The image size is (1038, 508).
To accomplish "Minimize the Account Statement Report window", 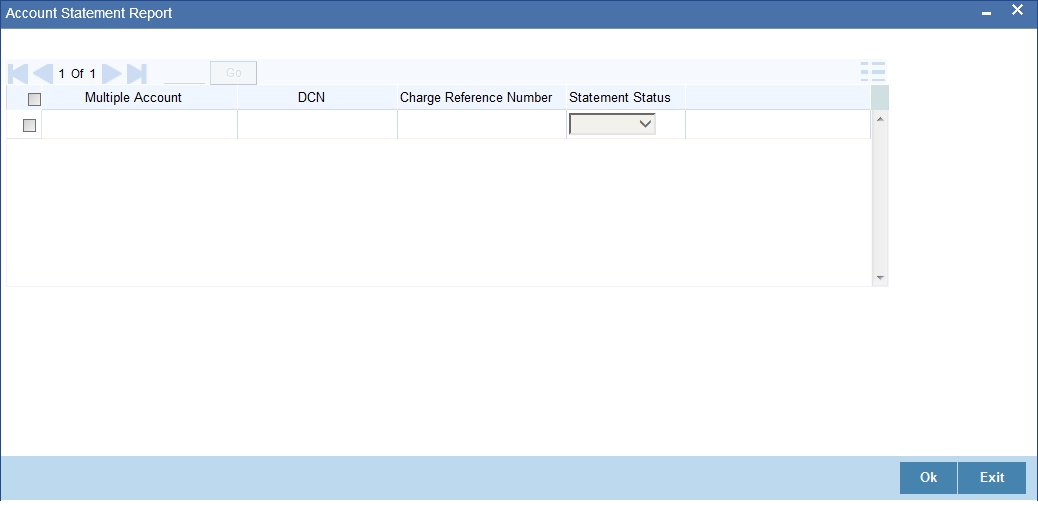I will (986, 13).
